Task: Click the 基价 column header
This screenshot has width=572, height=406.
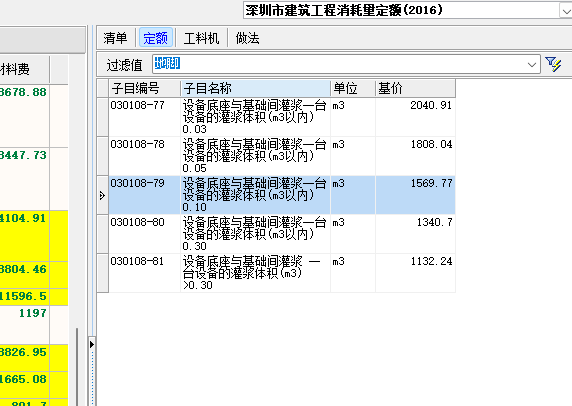Action: click(x=416, y=89)
